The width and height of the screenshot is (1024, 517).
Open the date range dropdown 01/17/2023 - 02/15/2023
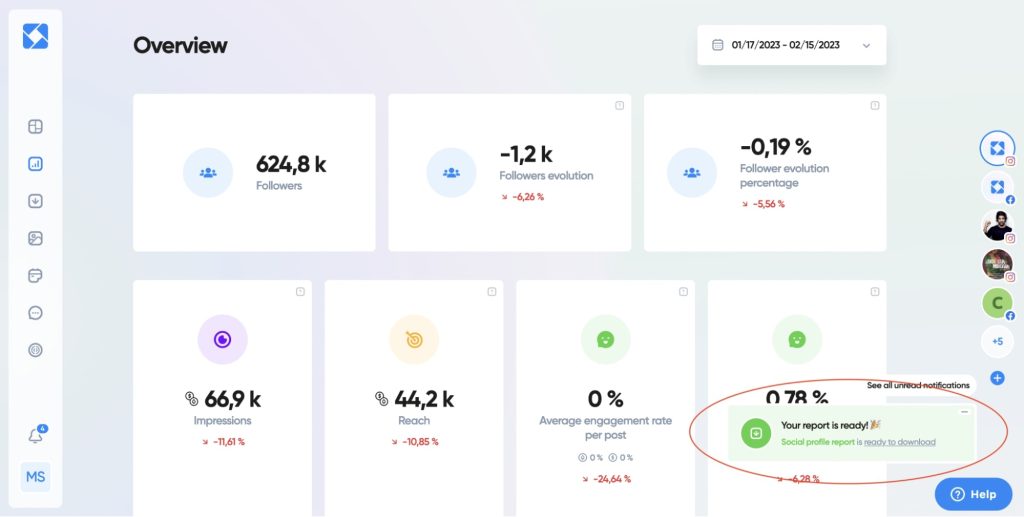click(791, 45)
